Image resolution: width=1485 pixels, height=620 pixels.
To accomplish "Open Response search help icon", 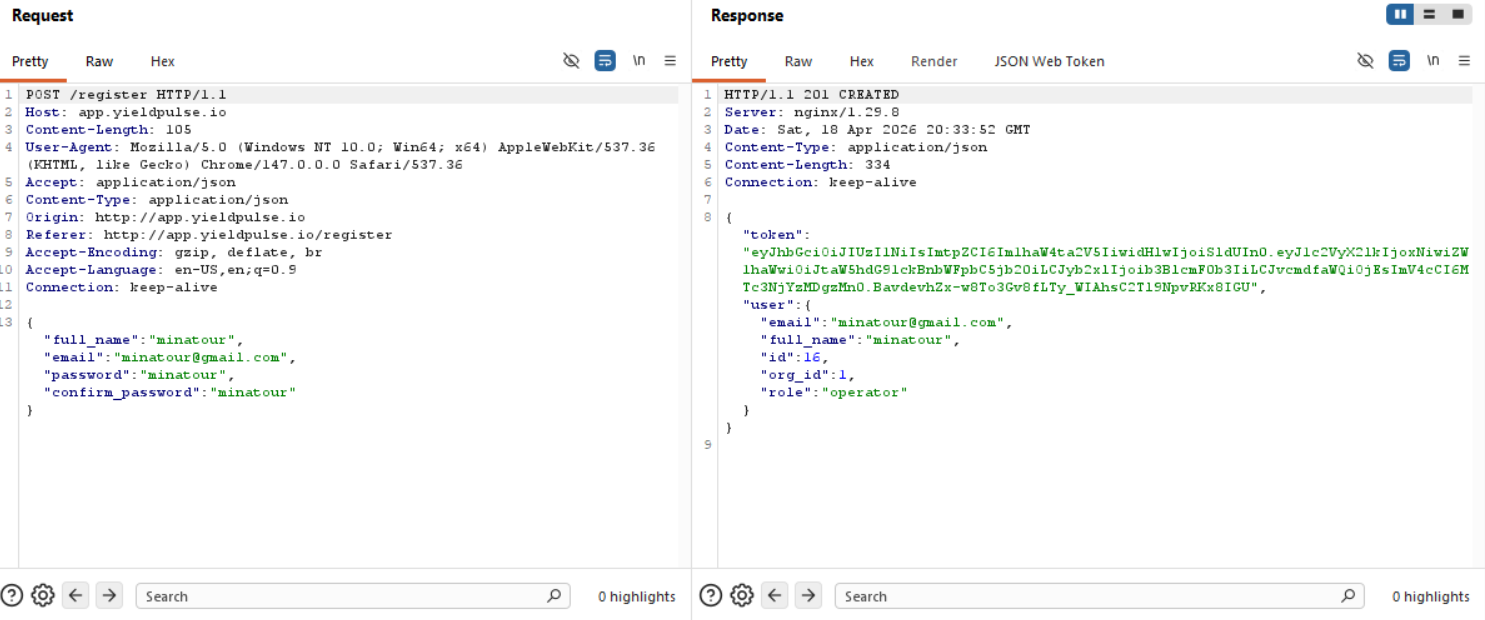I will 711,596.
